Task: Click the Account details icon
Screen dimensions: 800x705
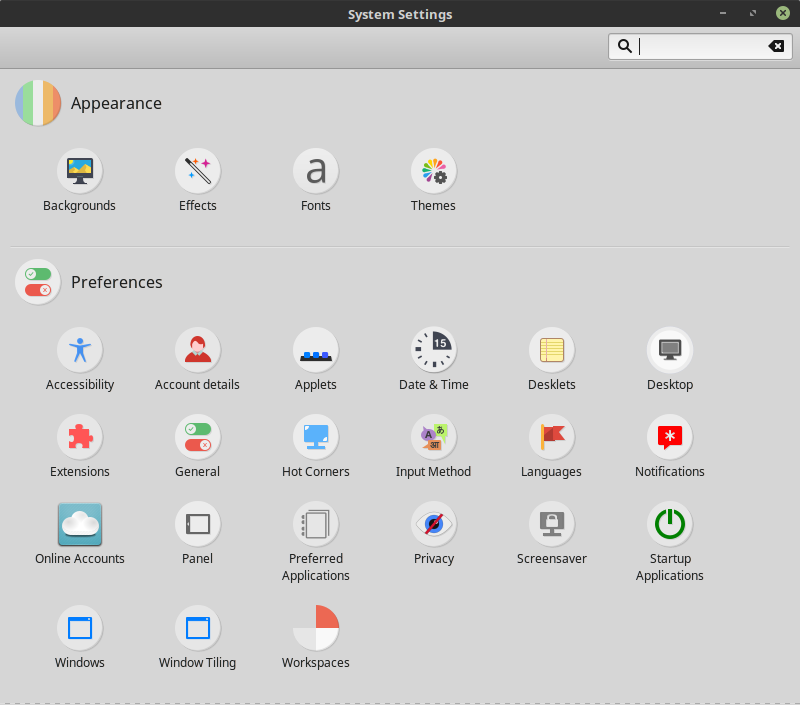Action: click(x=198, y=351)
